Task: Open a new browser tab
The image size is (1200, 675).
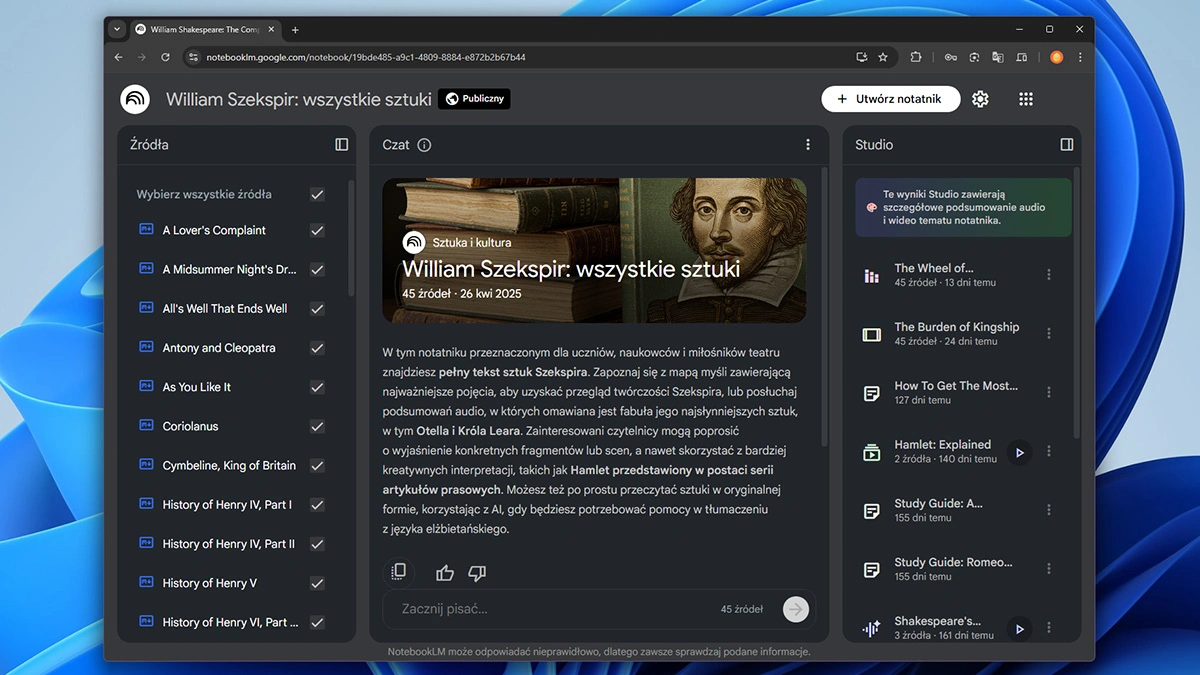Action: click(295, 30)
